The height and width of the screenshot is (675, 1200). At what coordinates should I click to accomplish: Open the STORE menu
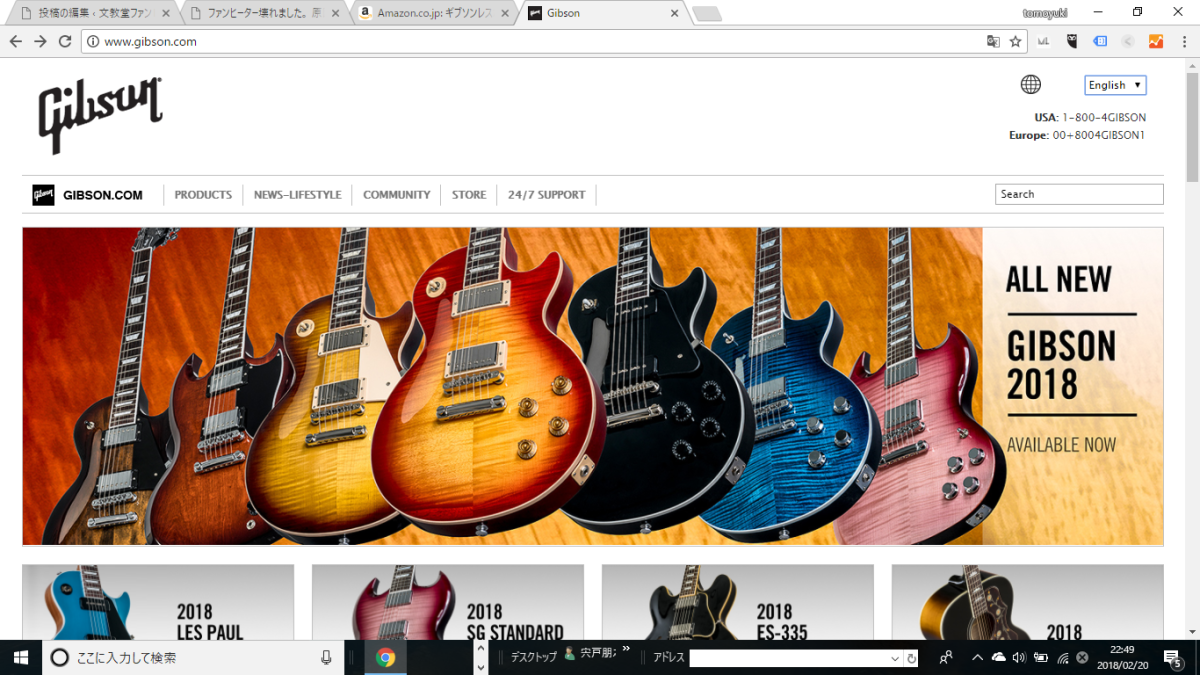tap(469, 195)
